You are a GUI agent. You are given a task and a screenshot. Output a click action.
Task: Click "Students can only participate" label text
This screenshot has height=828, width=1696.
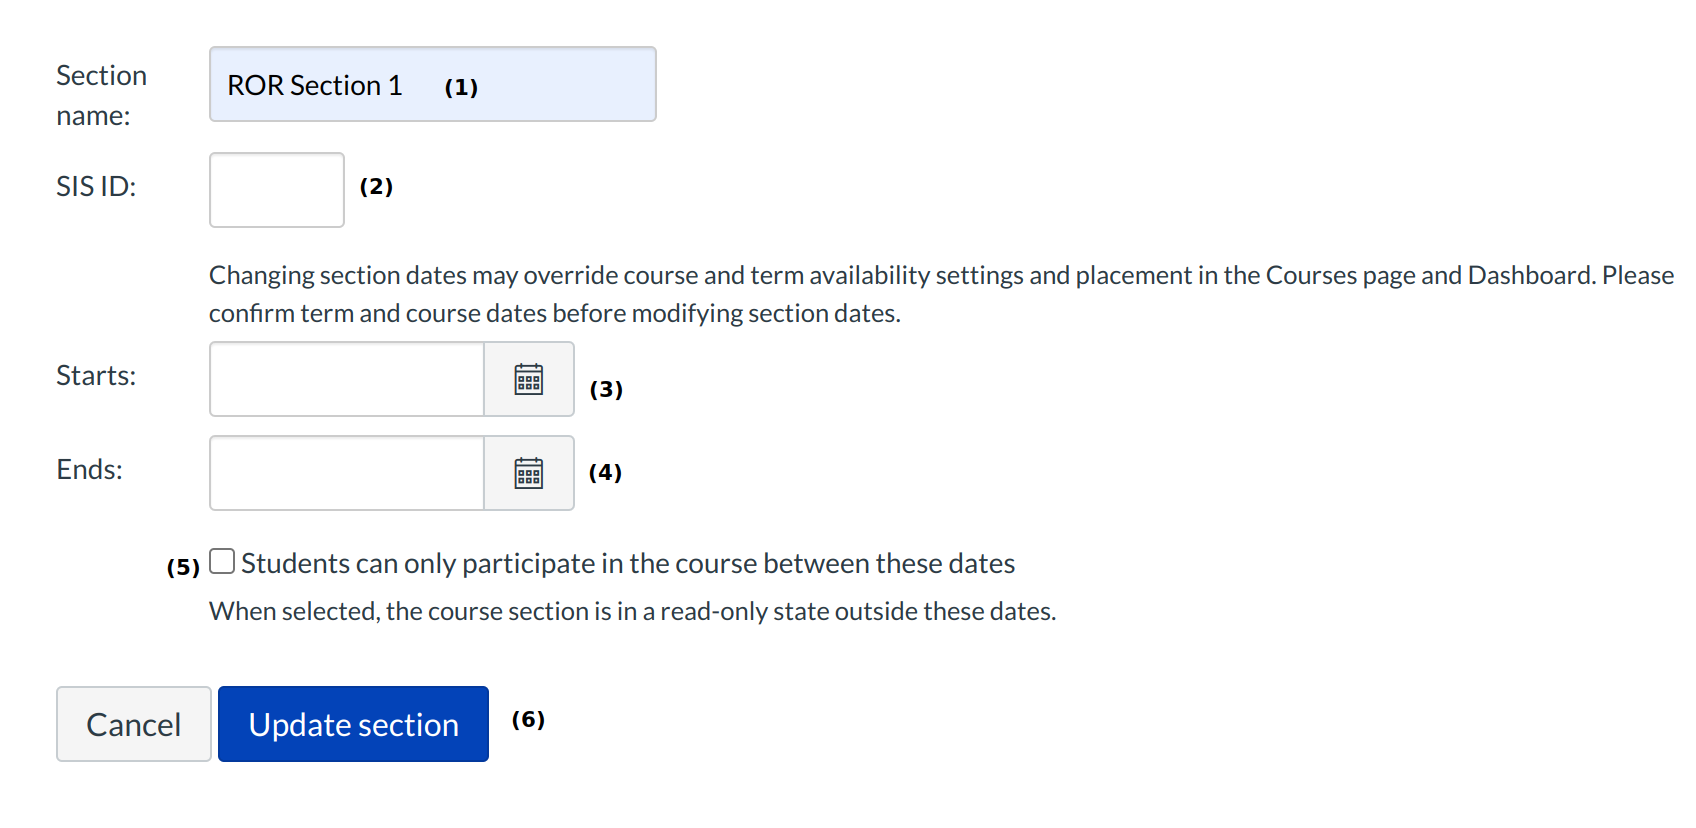(x=628, y=564)
